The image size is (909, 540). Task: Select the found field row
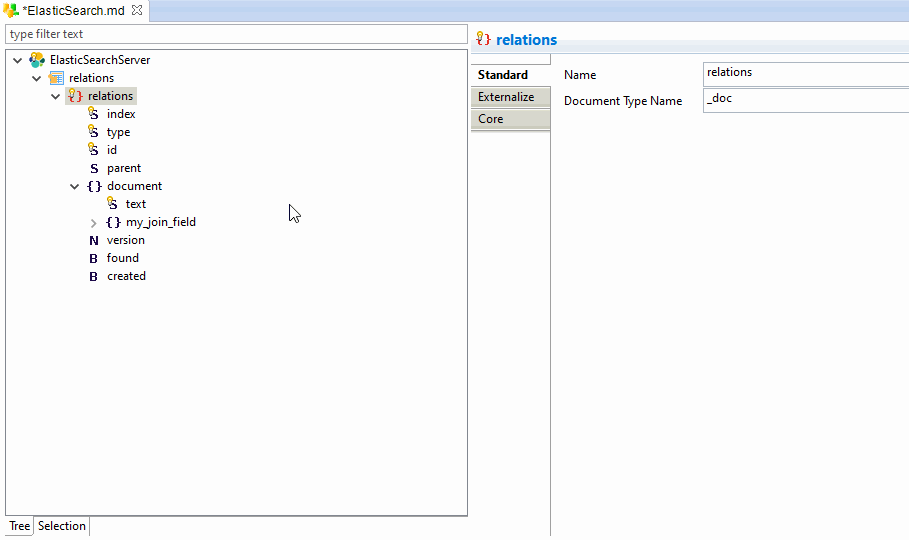coord(122,258)
